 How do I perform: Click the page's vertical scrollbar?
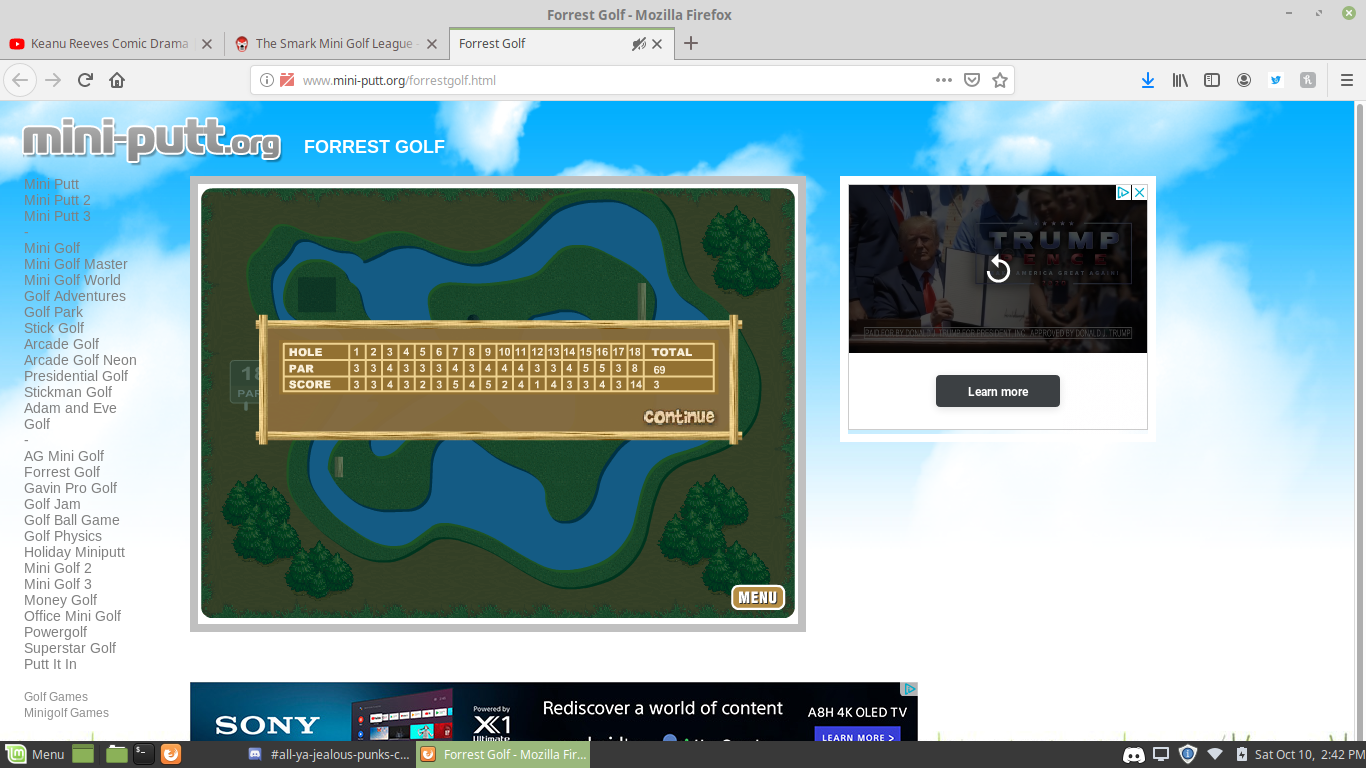(1360, 400)
